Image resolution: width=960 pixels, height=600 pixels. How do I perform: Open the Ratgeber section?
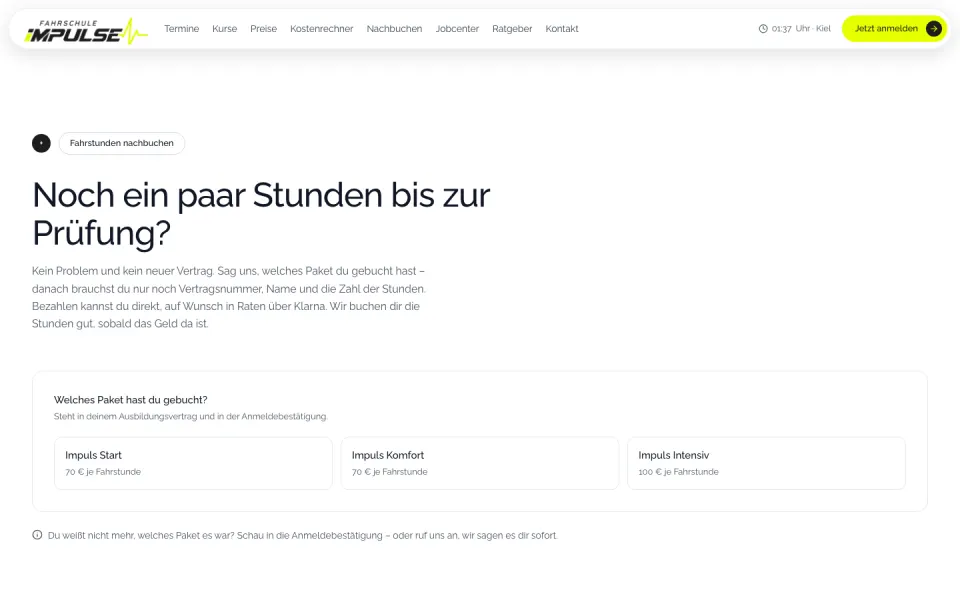(512, 29)
